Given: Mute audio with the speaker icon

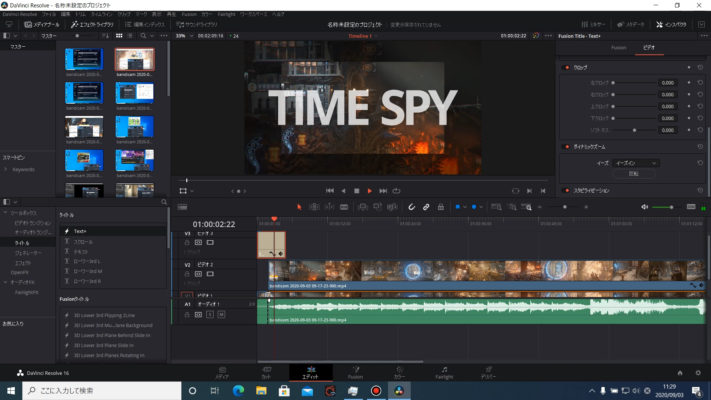Looking at the screenshot, I should [x=644, y=207].
